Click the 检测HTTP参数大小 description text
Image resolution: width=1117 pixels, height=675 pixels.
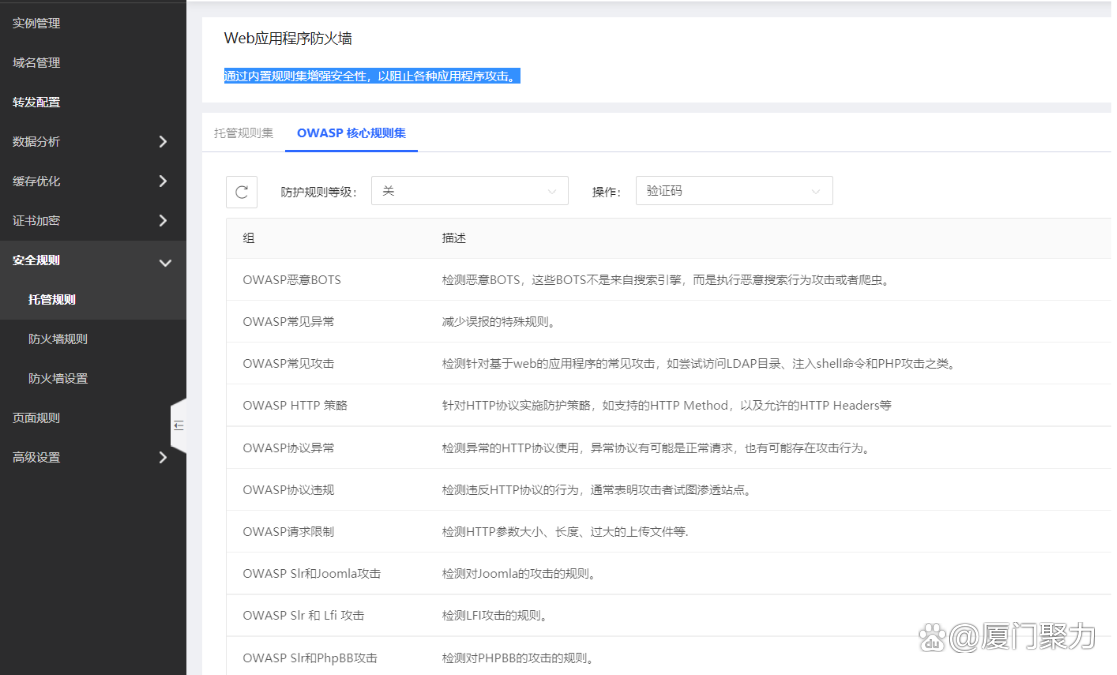(565, 532)
